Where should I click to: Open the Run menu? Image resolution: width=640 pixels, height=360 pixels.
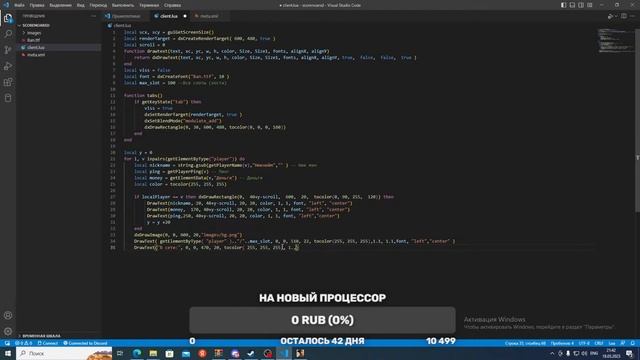pos(123,5)
